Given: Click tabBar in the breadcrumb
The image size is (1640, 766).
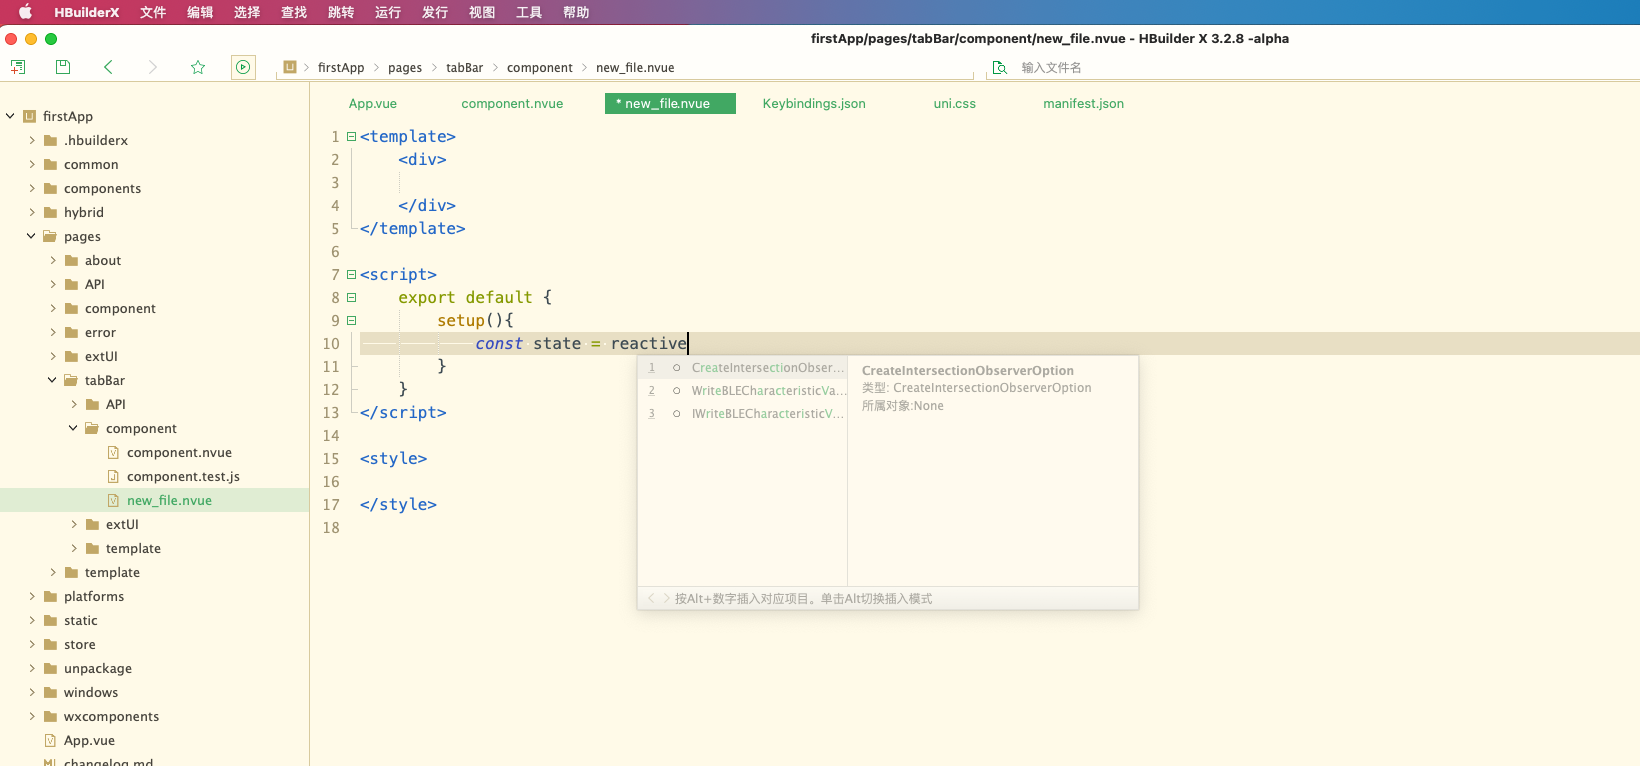Looking at the screenshot, I should (464, 67).
